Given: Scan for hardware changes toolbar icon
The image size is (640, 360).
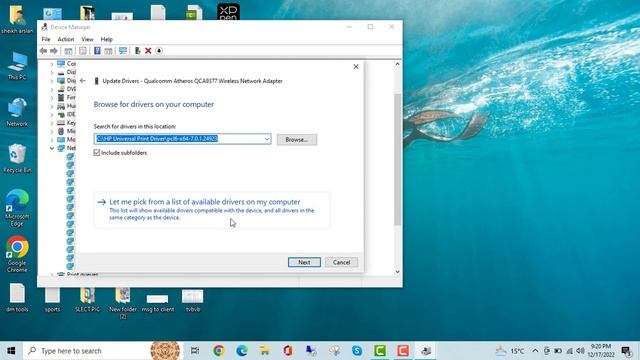Looking at the screenshot, I should (122, 51).
